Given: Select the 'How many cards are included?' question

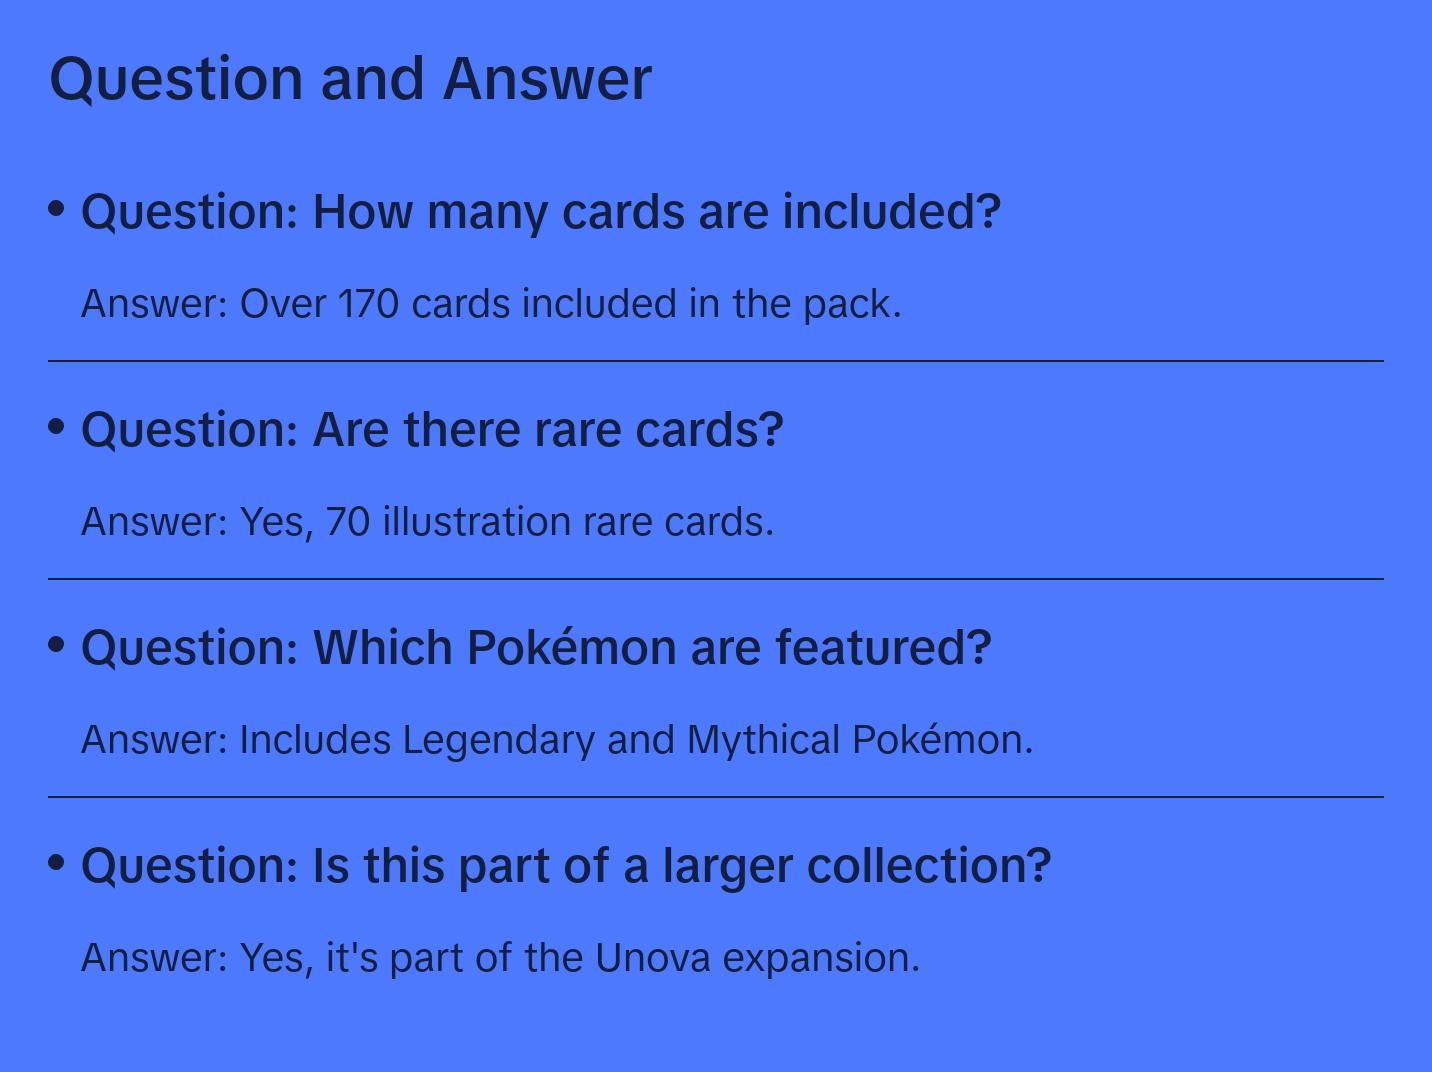Looking at the screenshot, I should click(540, 212).
